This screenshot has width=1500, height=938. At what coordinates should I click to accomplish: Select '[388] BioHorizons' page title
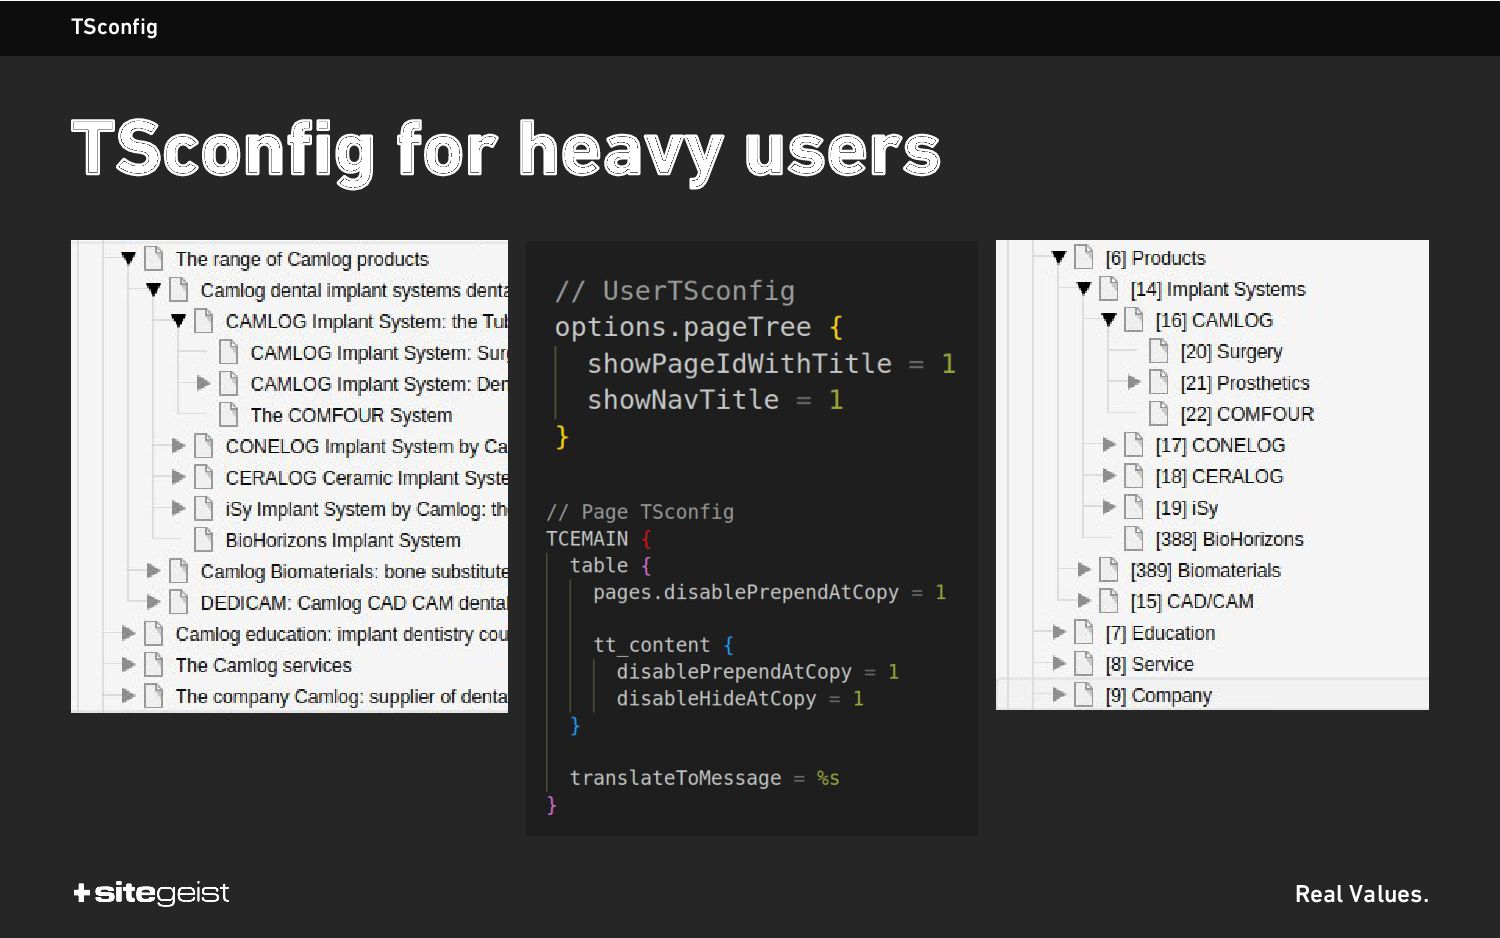pos(1229,539)
